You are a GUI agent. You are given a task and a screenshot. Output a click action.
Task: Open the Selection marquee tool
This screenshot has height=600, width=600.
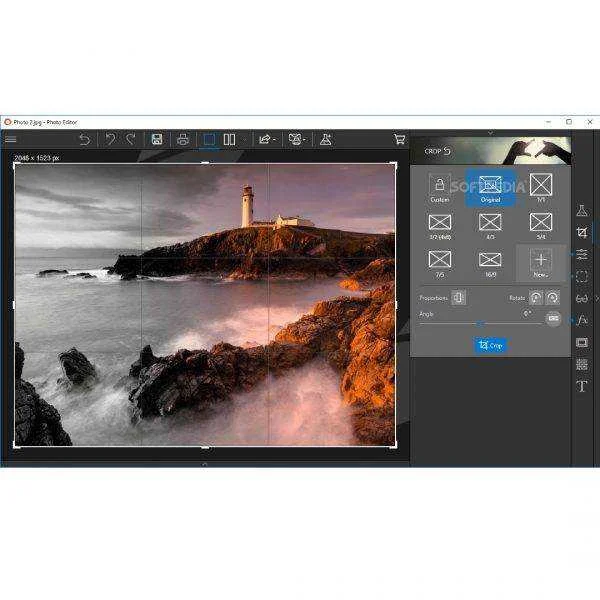(582, 276)
